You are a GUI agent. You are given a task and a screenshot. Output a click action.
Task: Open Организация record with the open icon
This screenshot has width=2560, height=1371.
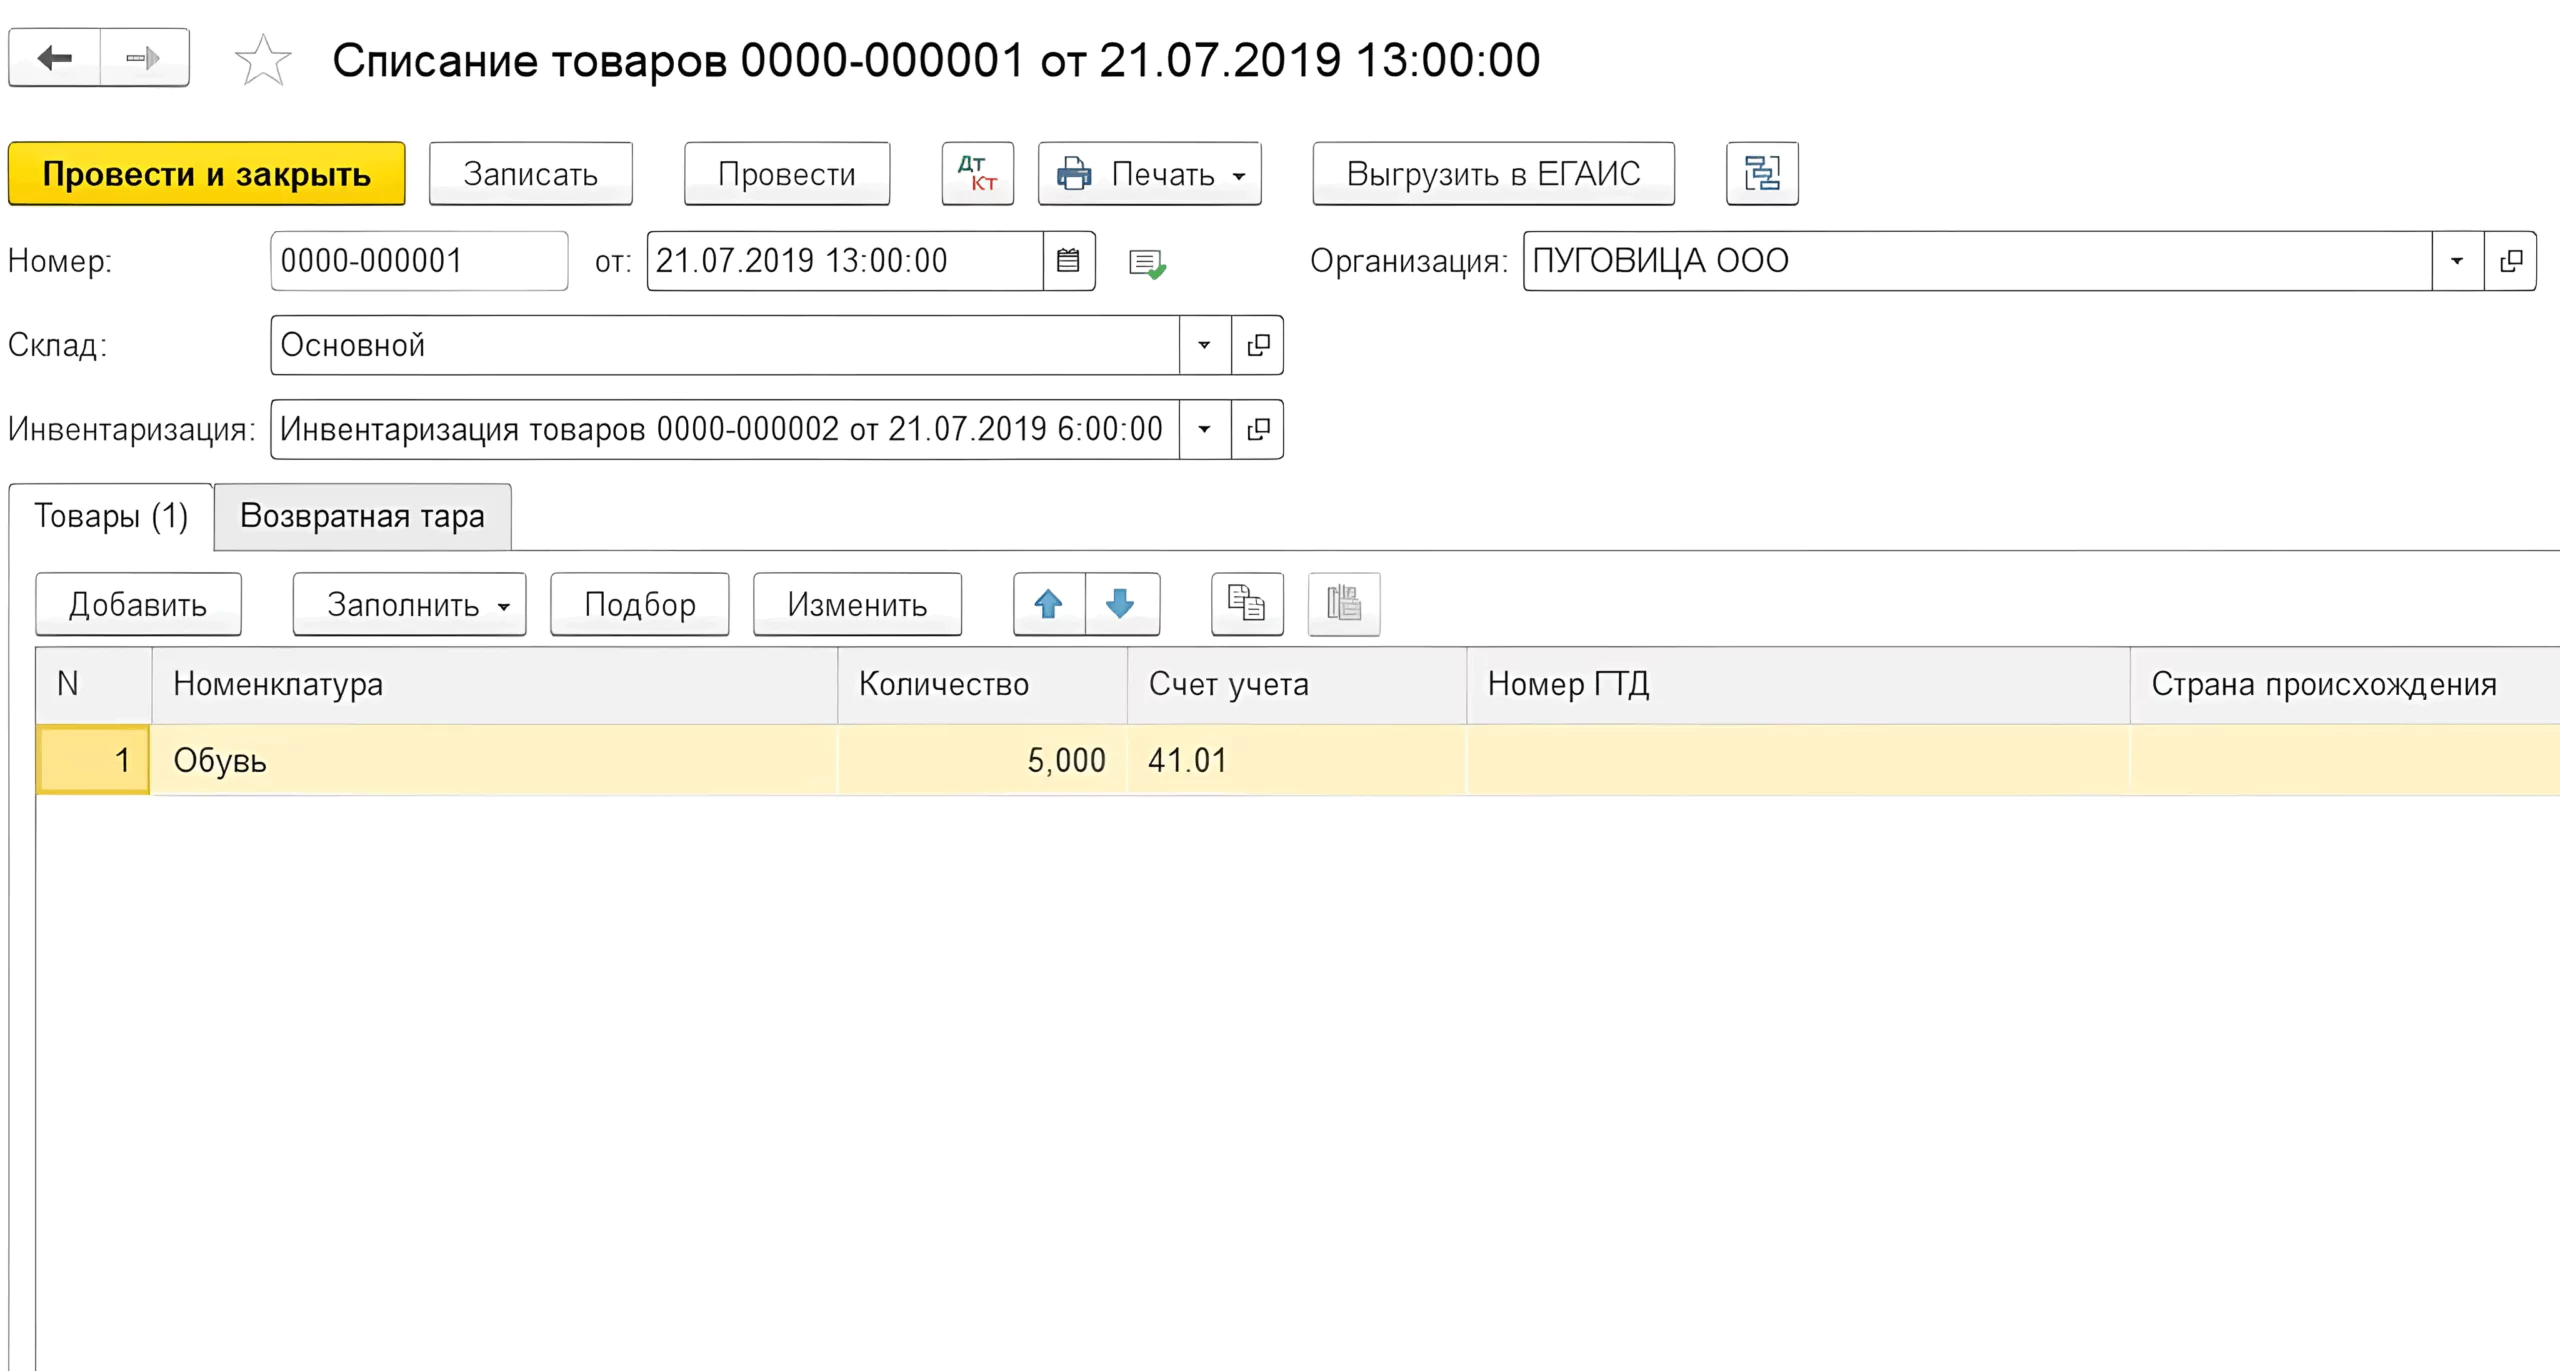click(2511, 261)
